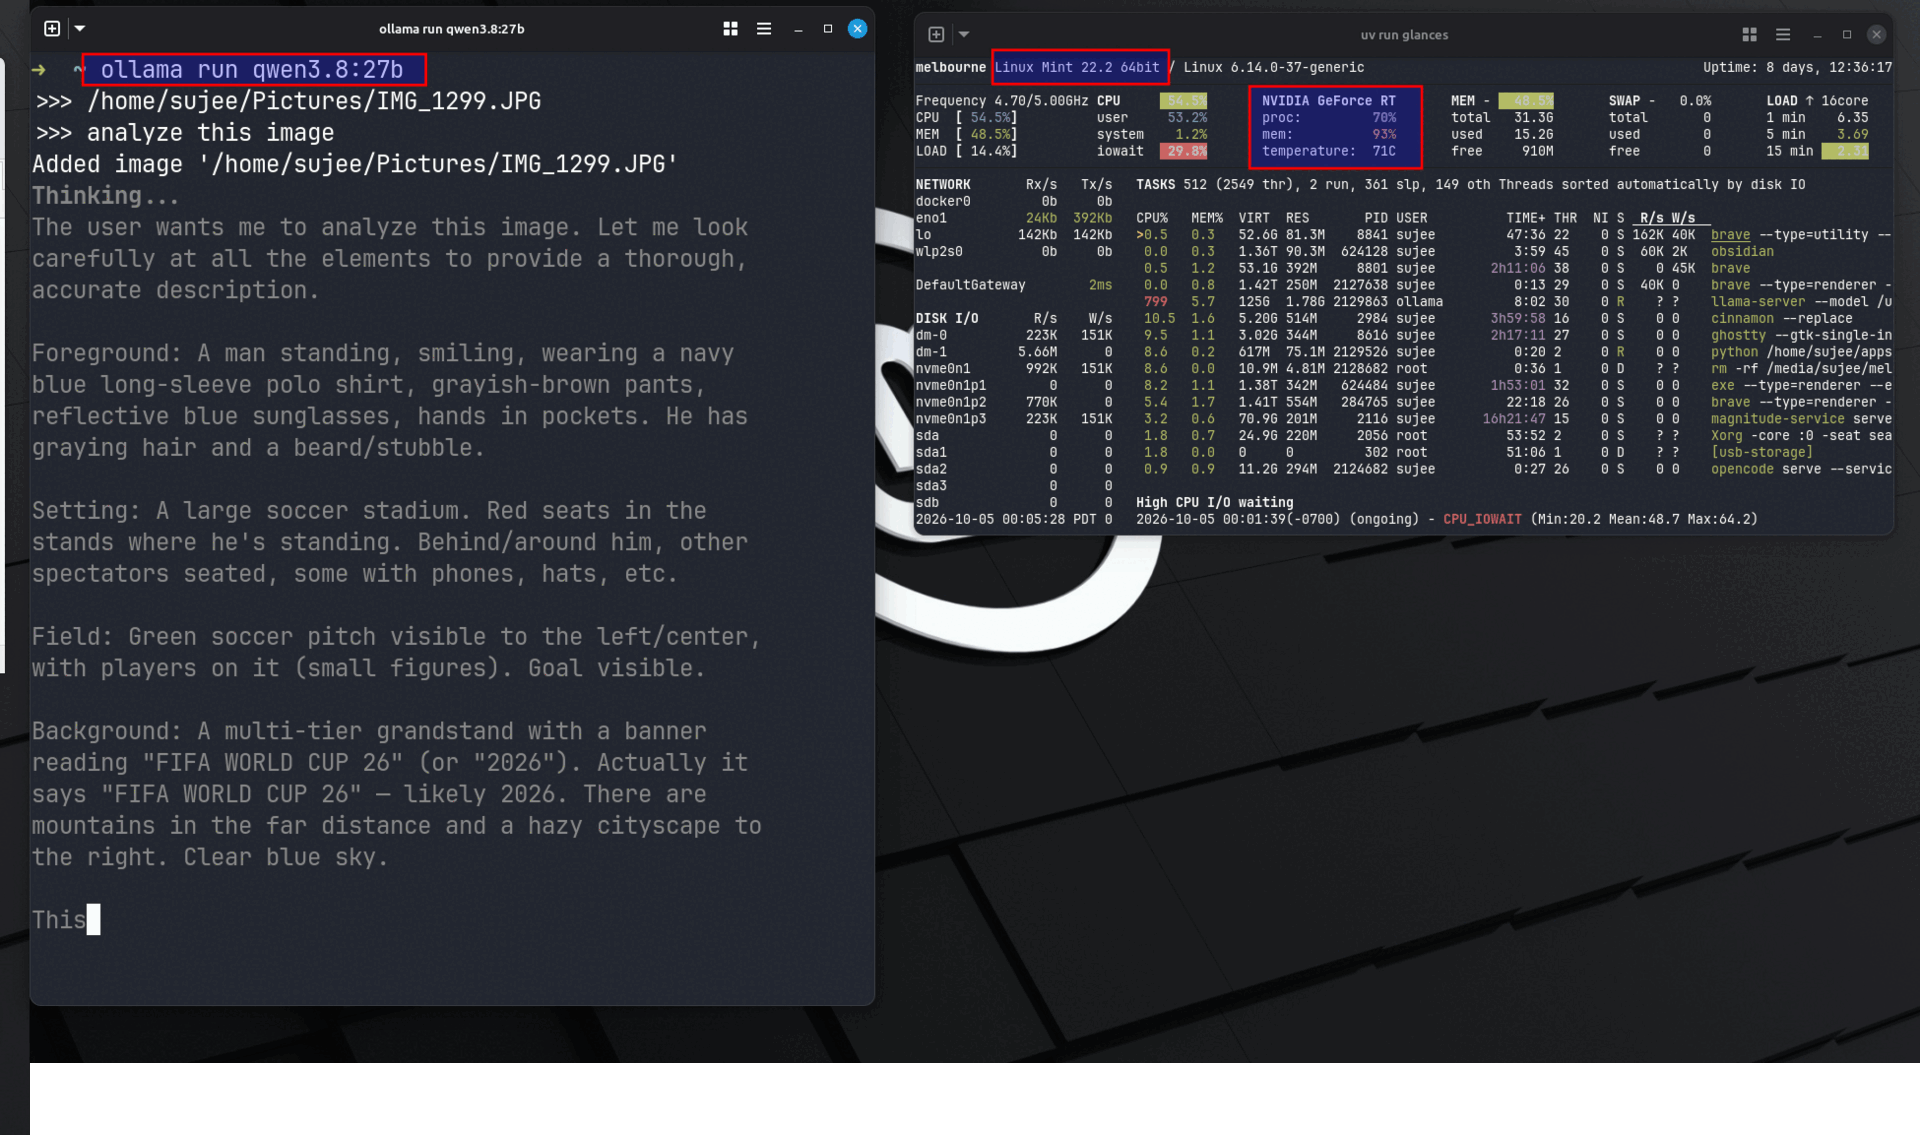1920x1135 pixels.
Task: Click the 'LOAD ↑ 16core' header text
Action: point(1817,101)
